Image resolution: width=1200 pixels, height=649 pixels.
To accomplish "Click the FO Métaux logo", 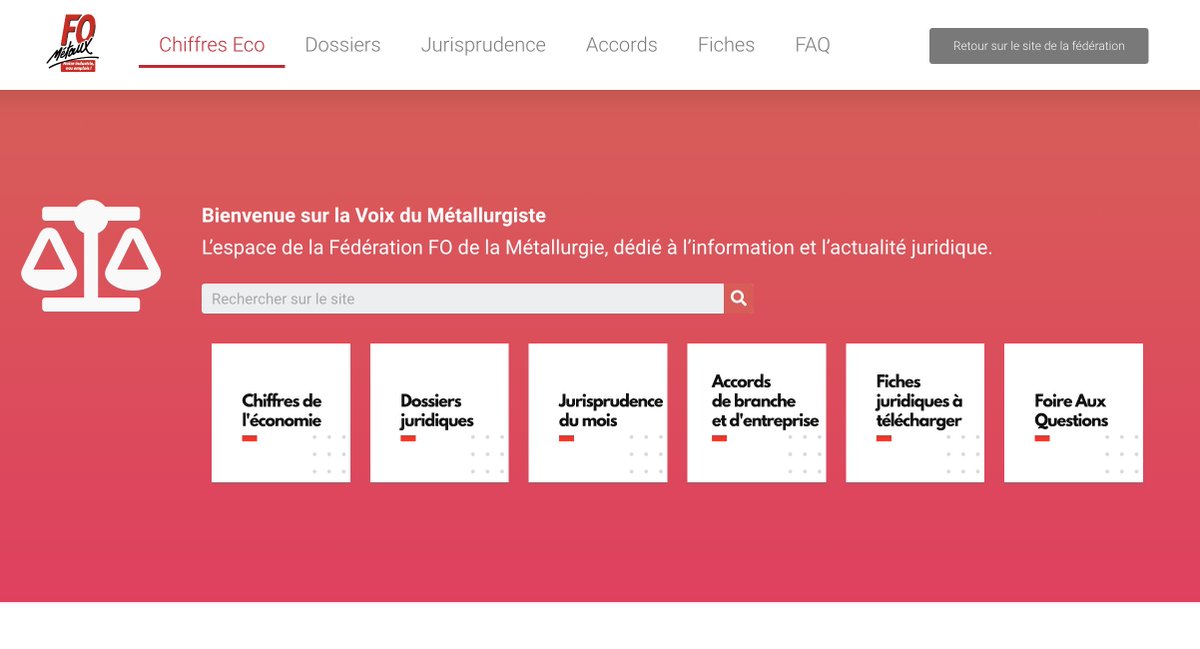I will click(x=73, y=44).
